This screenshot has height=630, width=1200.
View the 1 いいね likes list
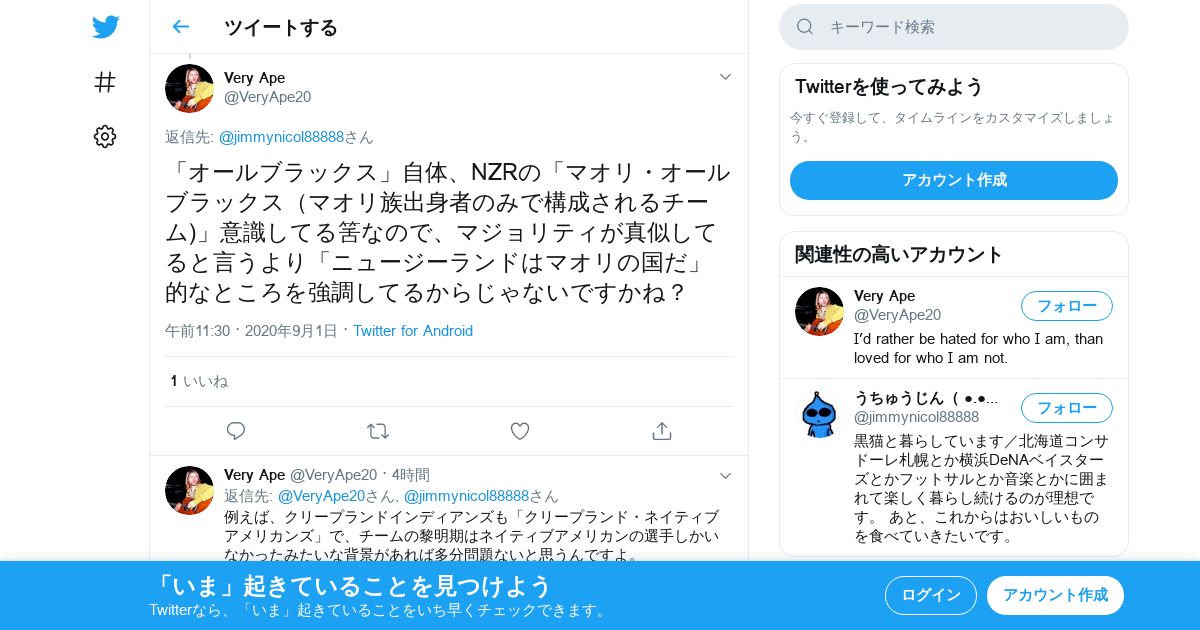click(x=199, y=381)
